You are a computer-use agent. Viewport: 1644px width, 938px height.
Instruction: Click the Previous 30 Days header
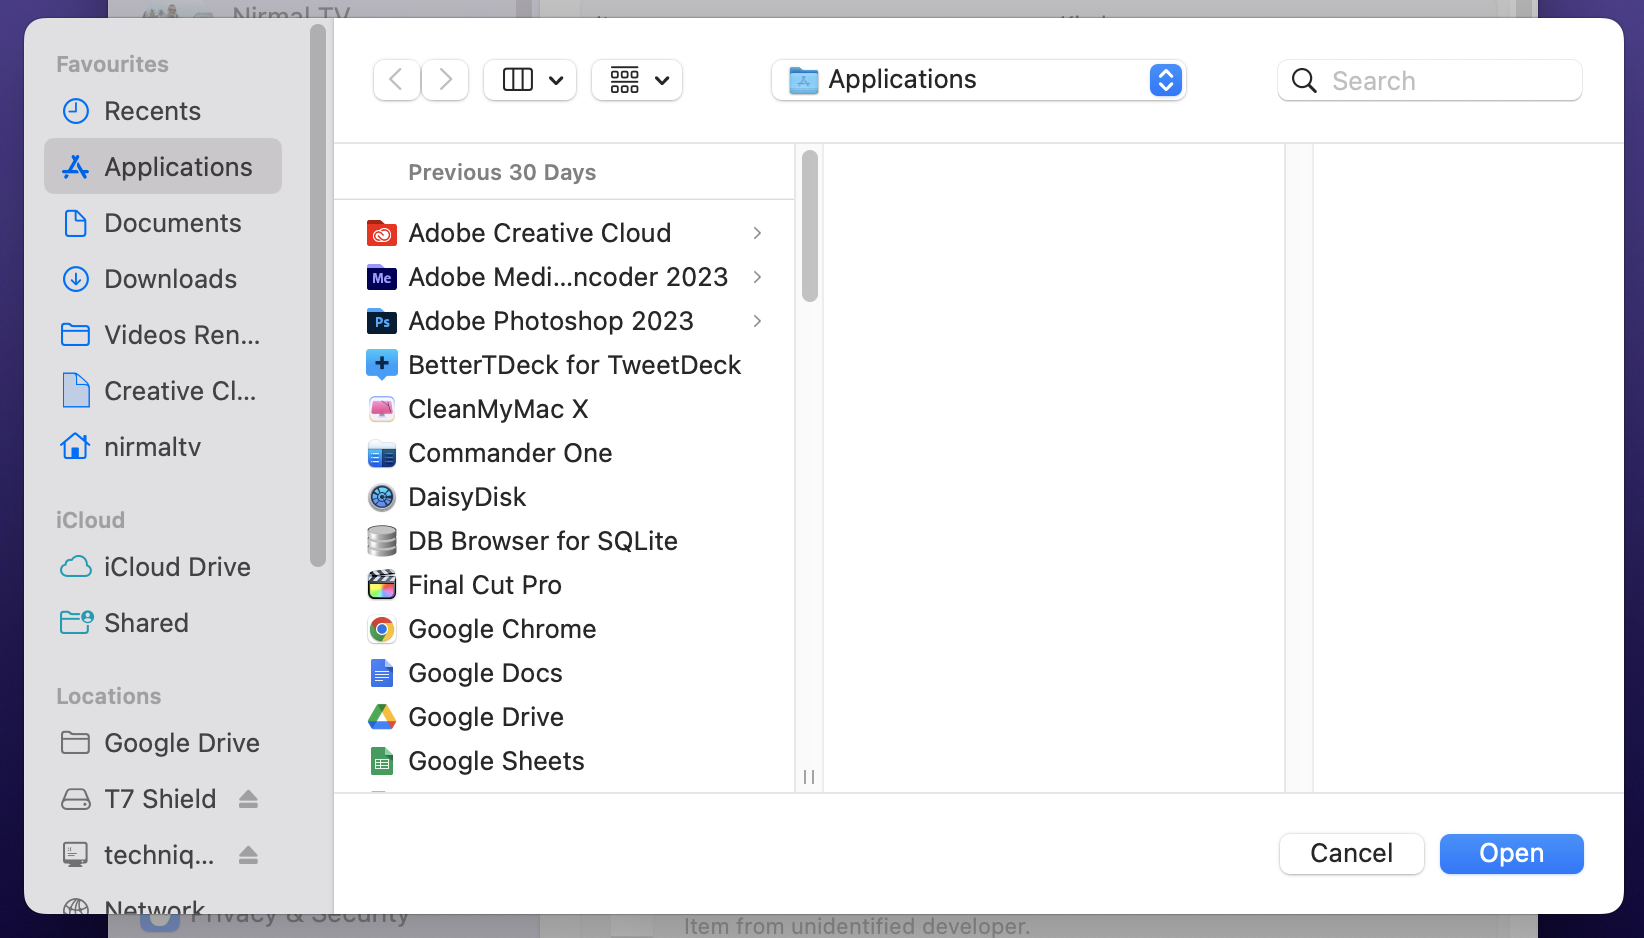(x=502, y=172)
